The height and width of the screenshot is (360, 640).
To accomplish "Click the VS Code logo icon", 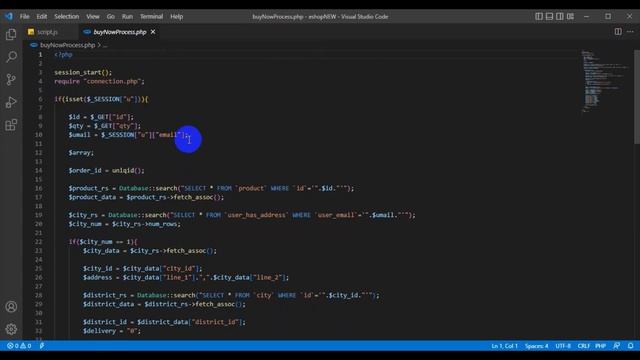I will tap(9, 16).
